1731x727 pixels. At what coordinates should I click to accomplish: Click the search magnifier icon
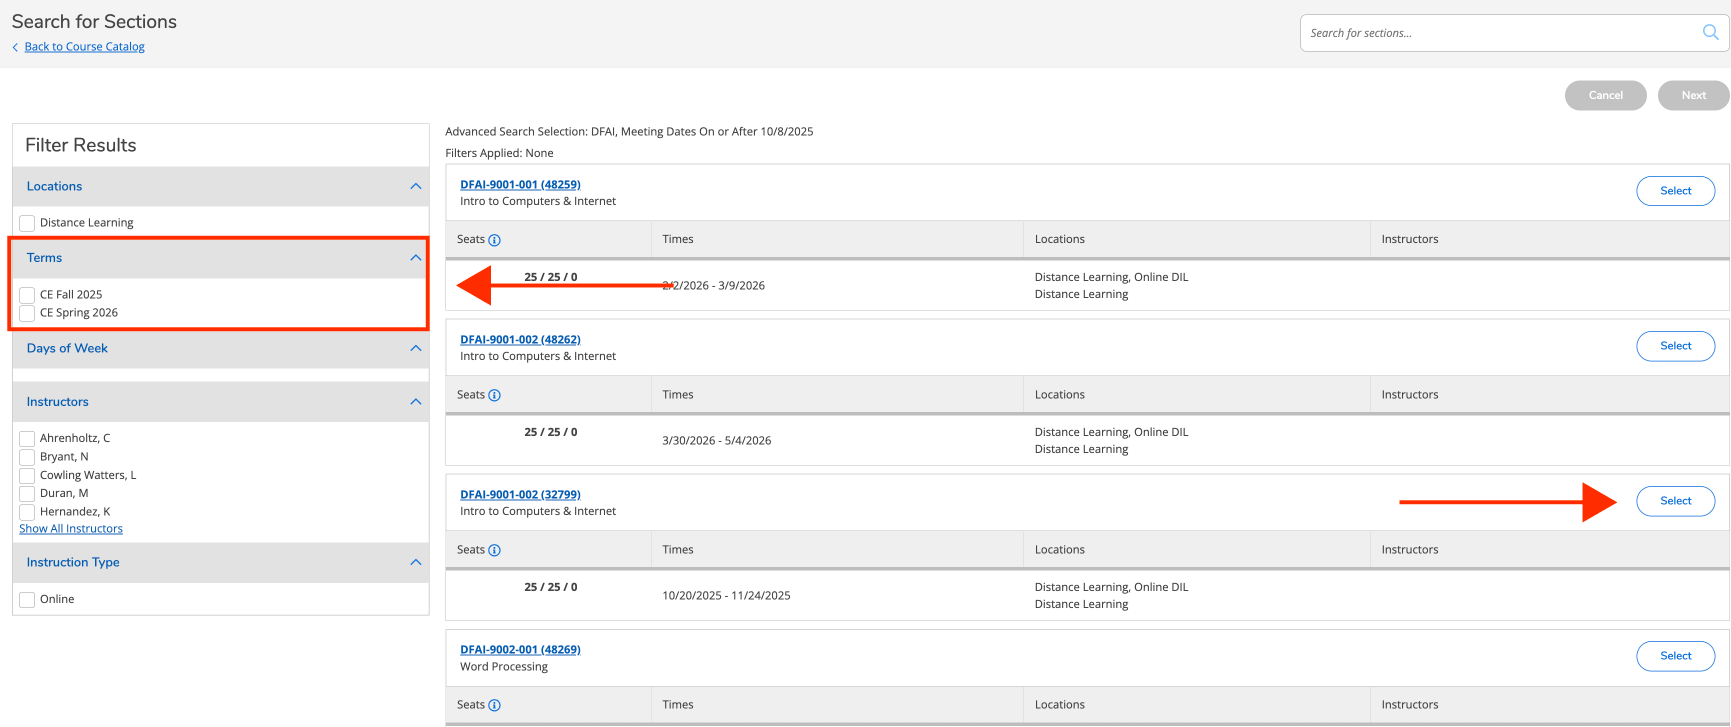1710,32
